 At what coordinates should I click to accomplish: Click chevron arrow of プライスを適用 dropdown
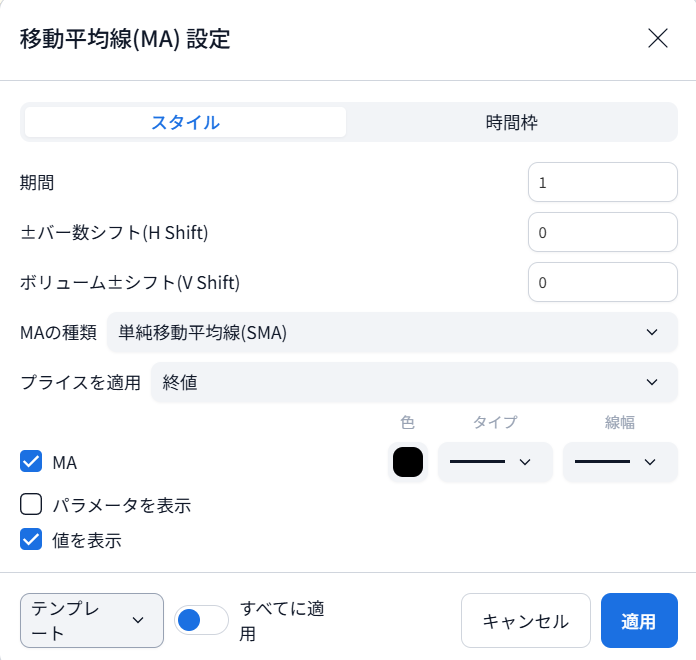pyautogui.click(x=652, y=382)
